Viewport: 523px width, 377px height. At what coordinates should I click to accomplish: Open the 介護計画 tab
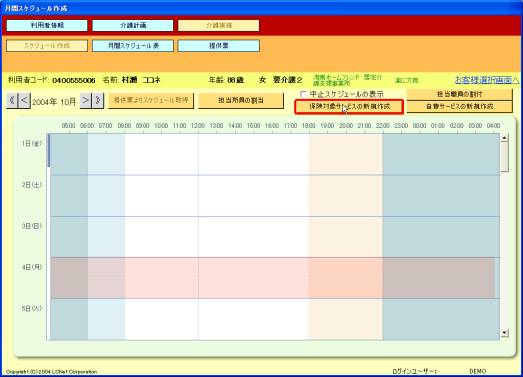(x=133, y=25)
